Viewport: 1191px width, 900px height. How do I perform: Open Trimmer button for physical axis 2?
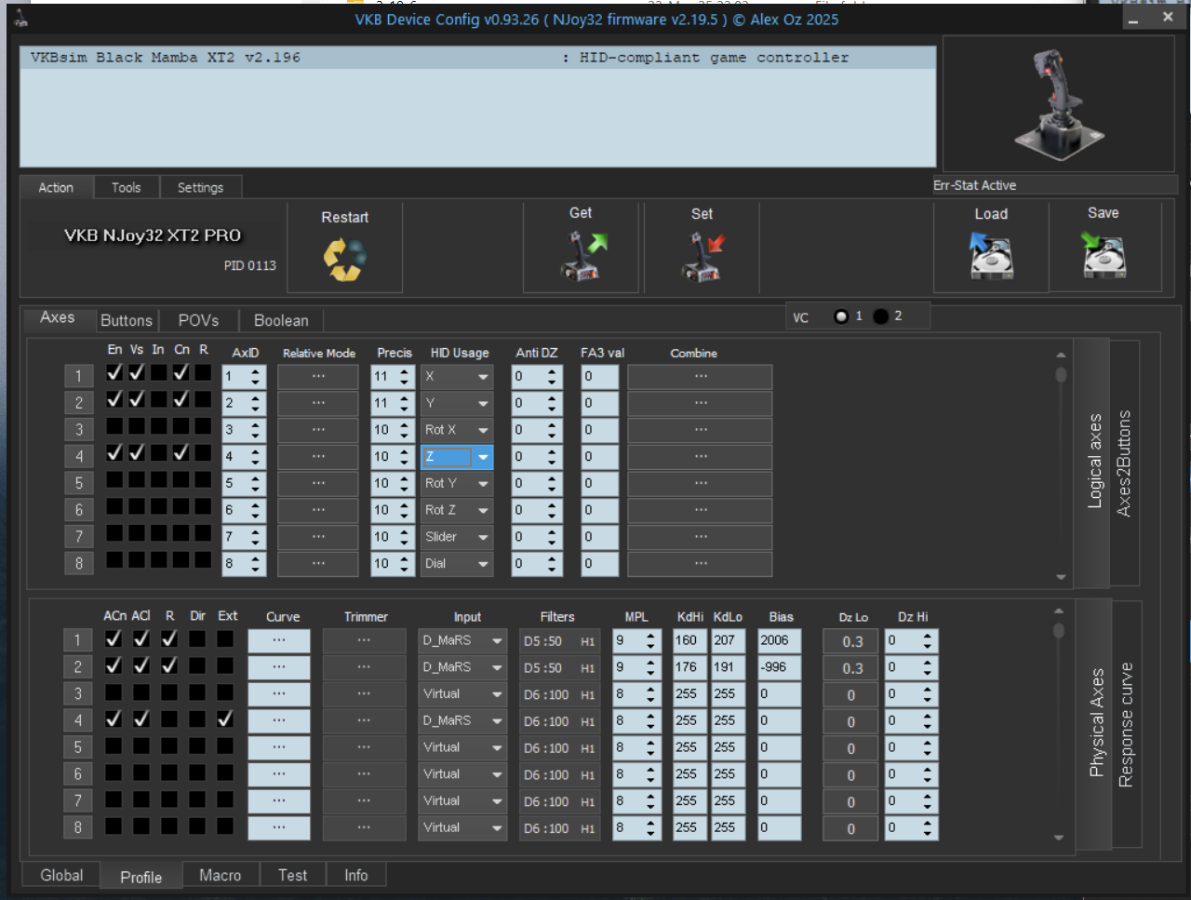click(364, 667)
